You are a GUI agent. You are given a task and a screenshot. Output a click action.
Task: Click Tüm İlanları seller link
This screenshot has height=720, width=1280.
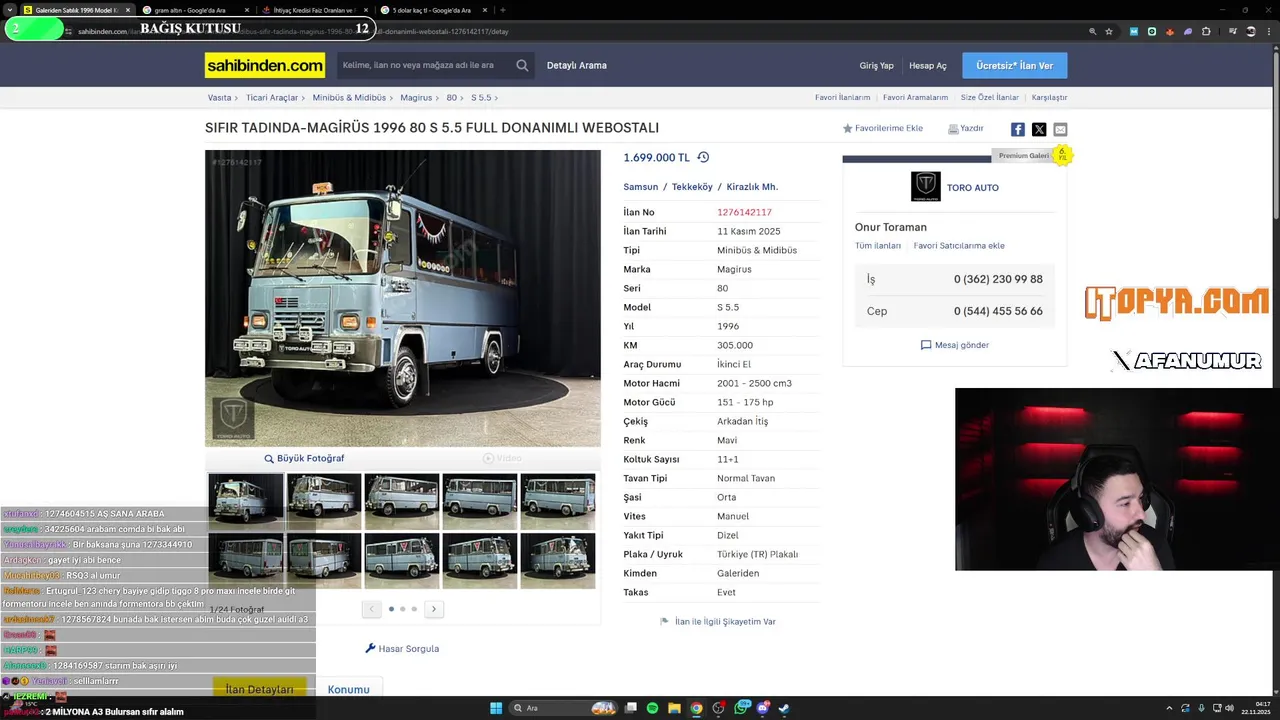point(878,246)
